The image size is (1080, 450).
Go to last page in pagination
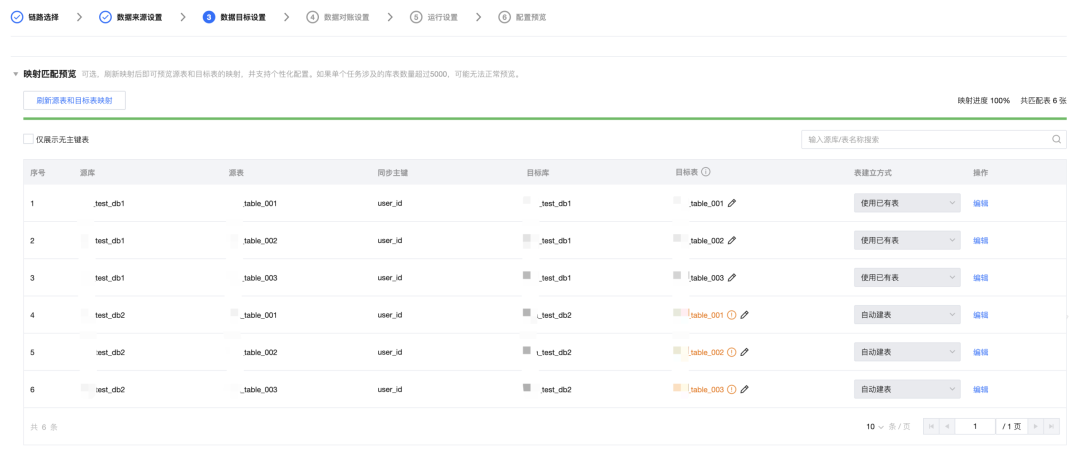point(1051,427)
